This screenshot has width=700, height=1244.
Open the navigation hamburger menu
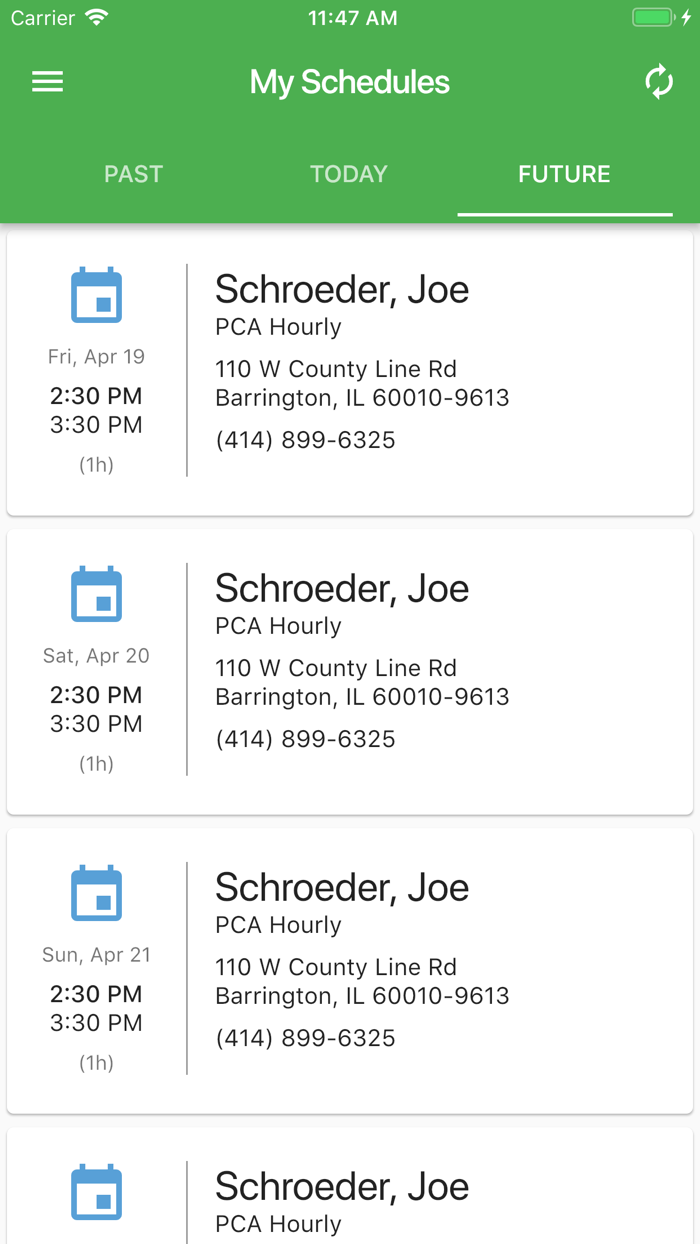click(46, 81)
